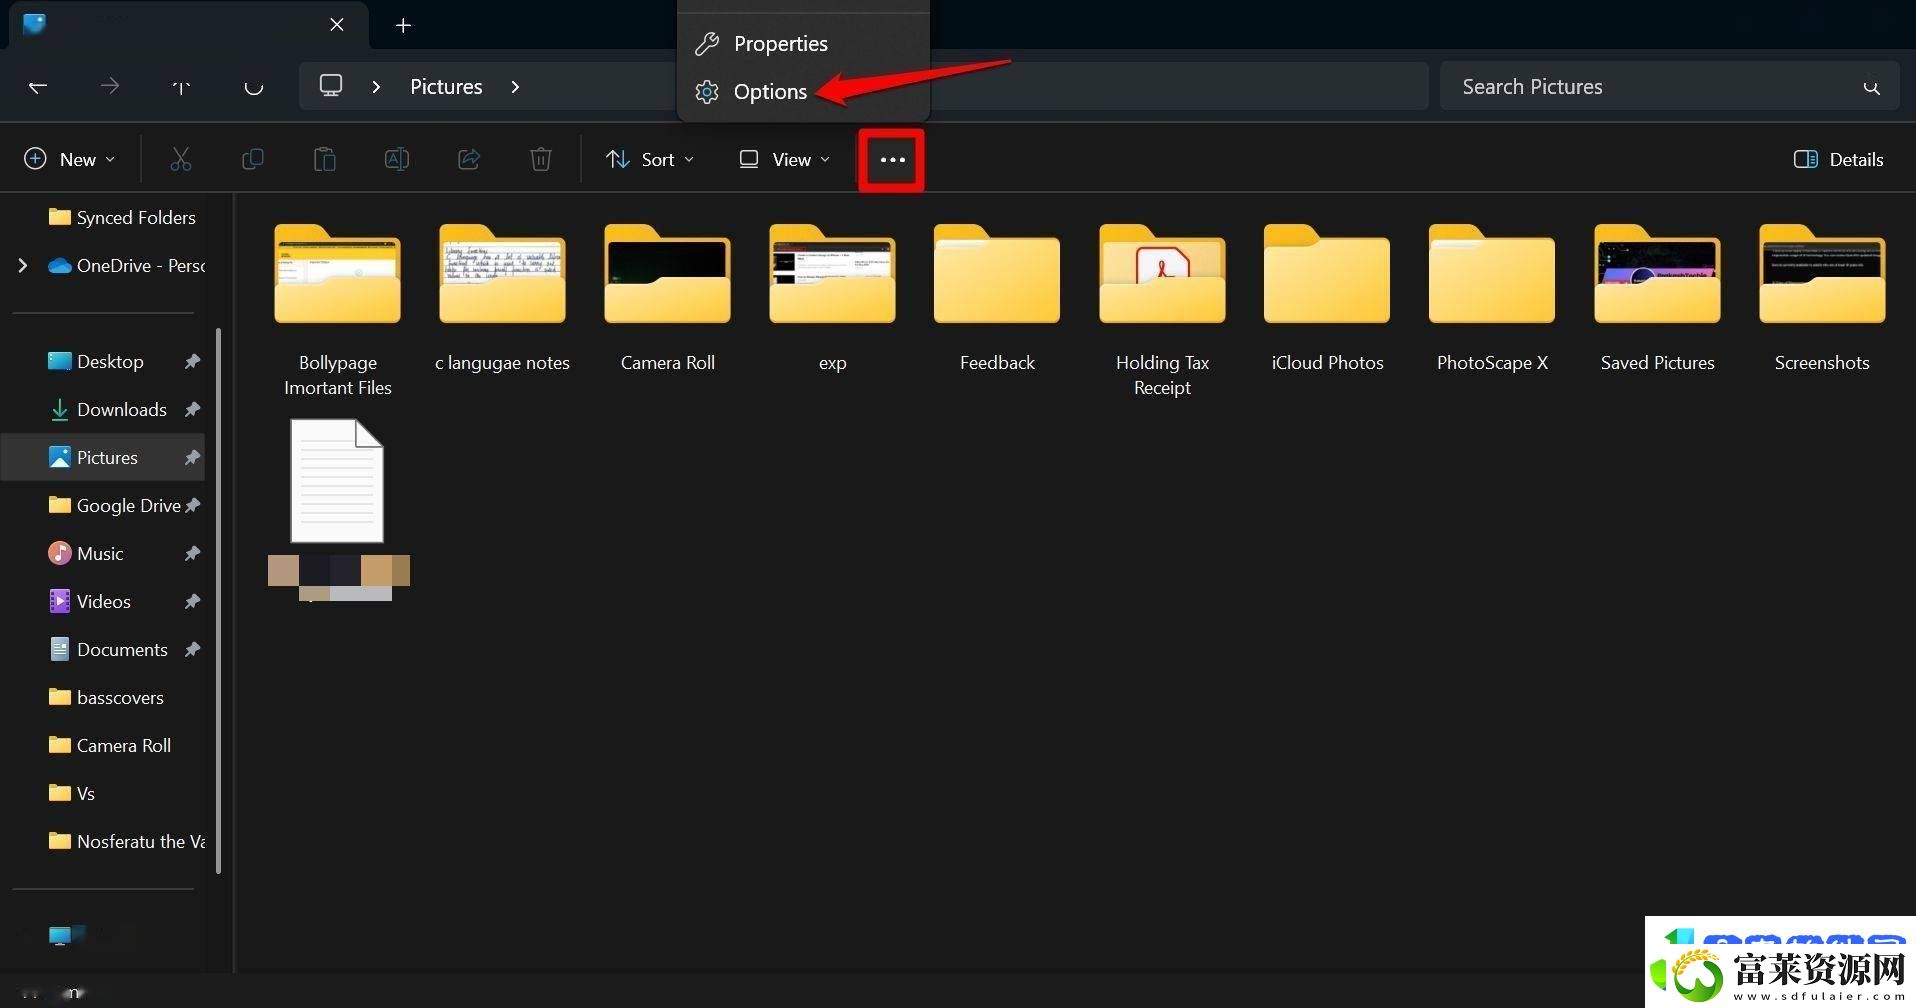Refresh the current folder view
Image resolution: width=1916 pixels, height=1008 pixels.
click(253, 87)
